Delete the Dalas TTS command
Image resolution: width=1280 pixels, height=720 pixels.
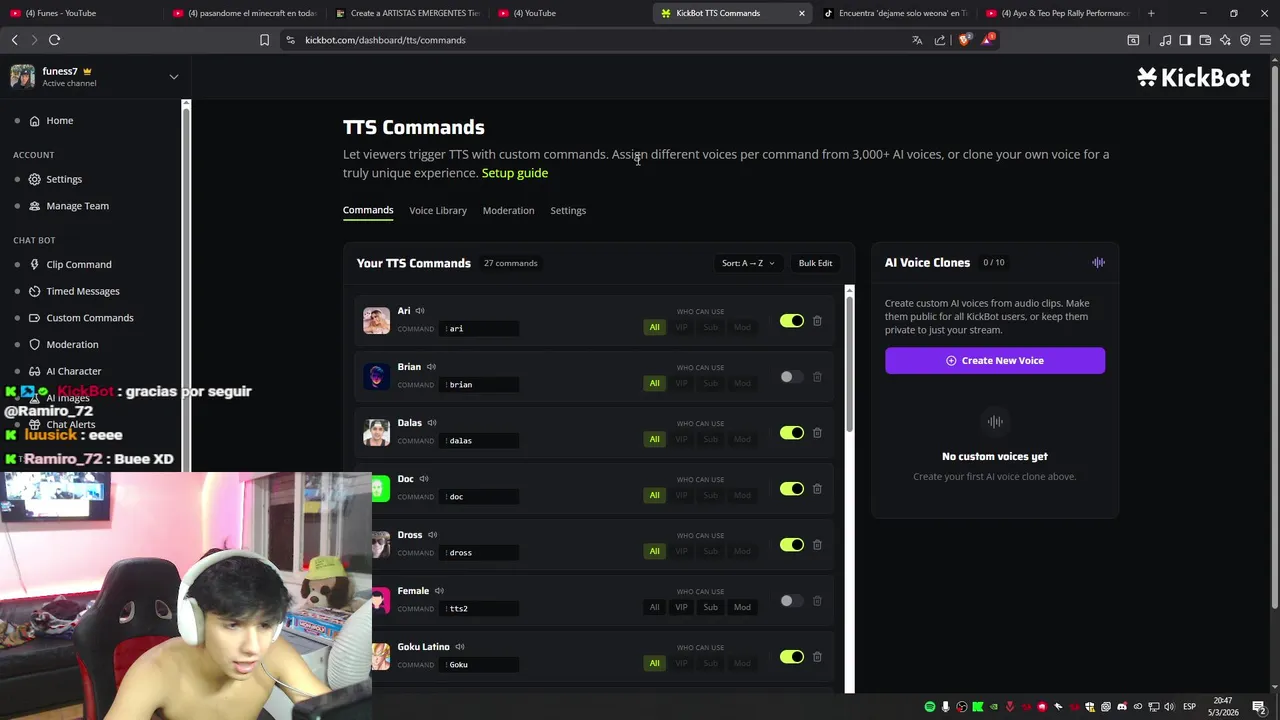817,433
